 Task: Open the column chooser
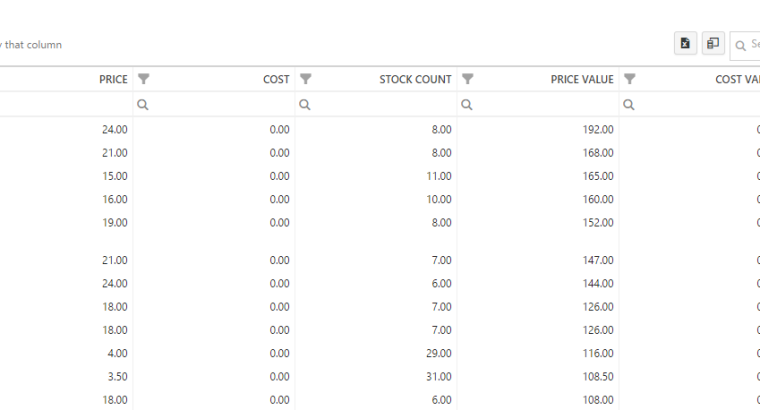pyautogui.click(x=713, y=44)
